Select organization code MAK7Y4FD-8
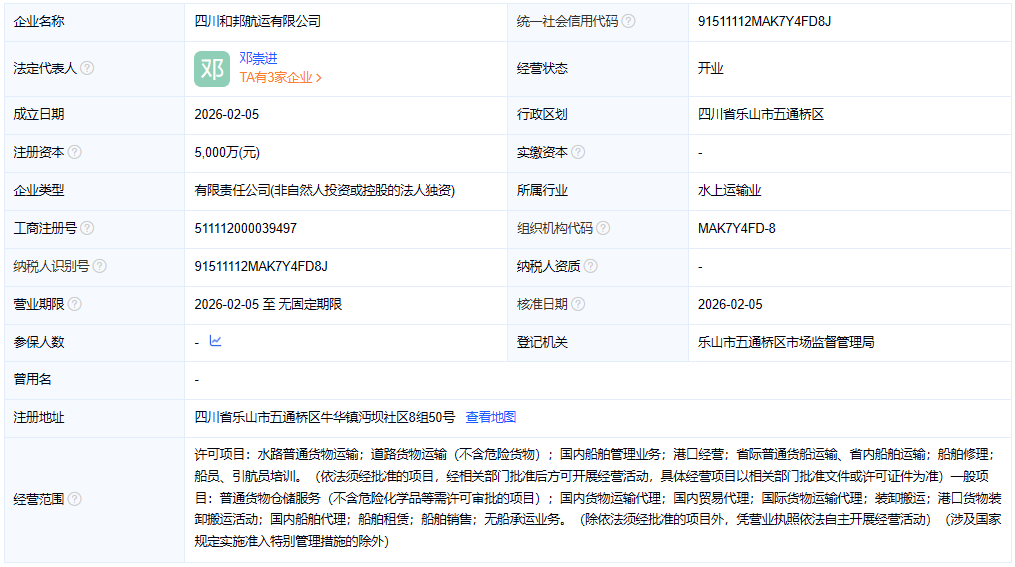Screen dimensions: 1015x567 pos(737,228)
